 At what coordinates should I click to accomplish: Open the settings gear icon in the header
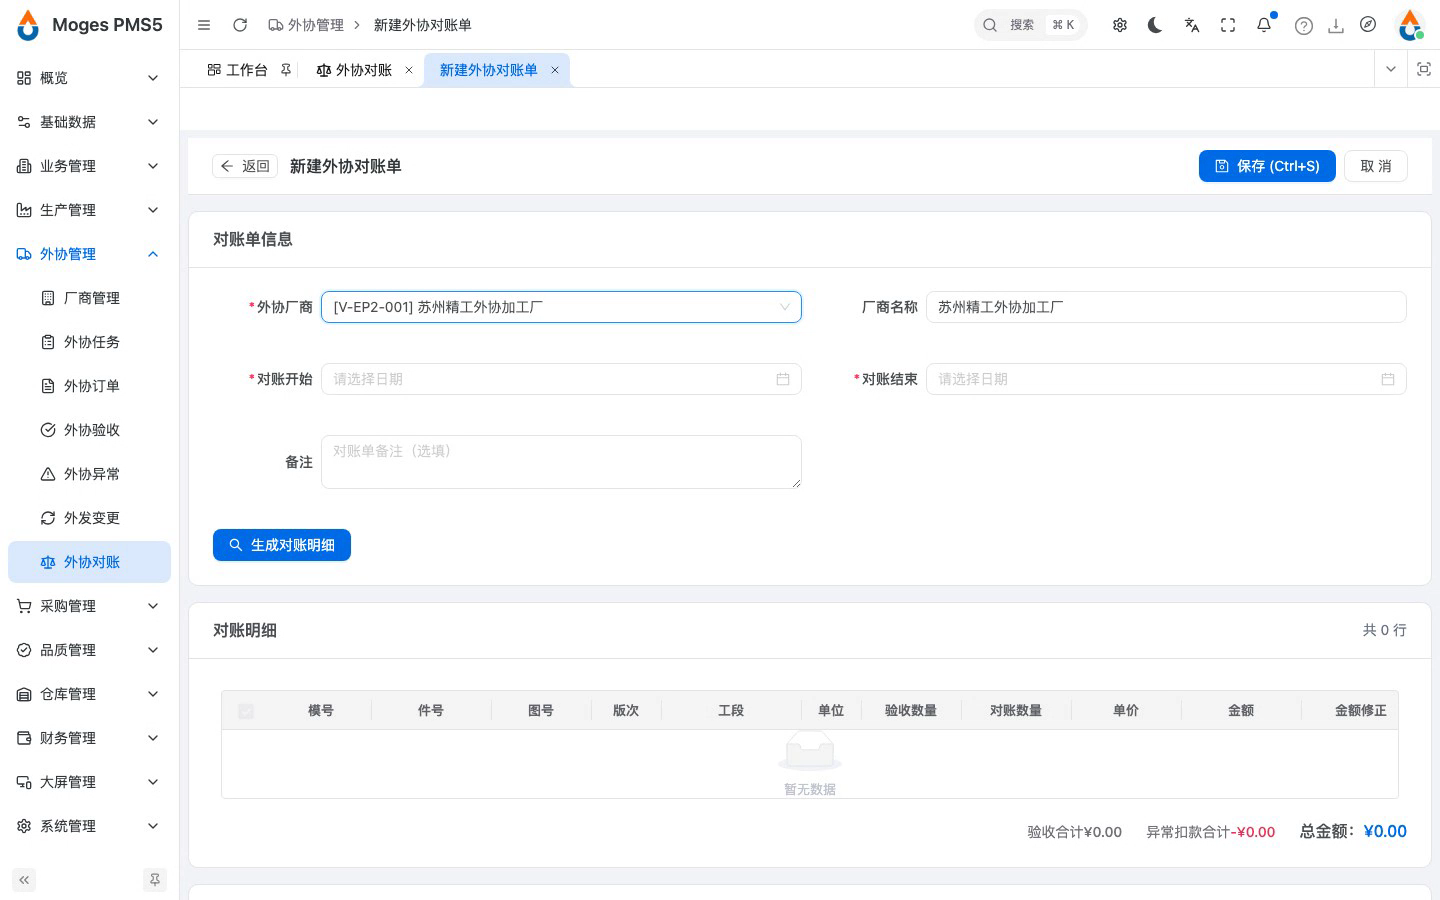tap(1120, 25)
